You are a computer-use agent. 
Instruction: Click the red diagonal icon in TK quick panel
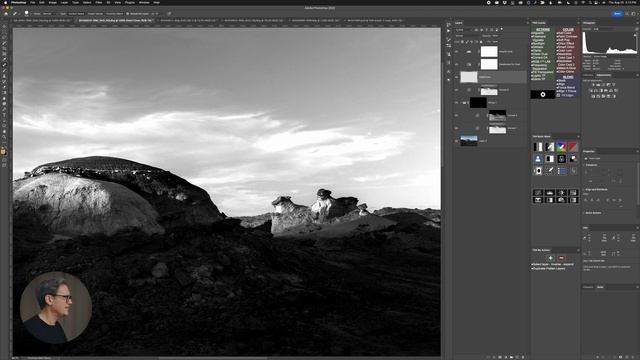[573, 147]
